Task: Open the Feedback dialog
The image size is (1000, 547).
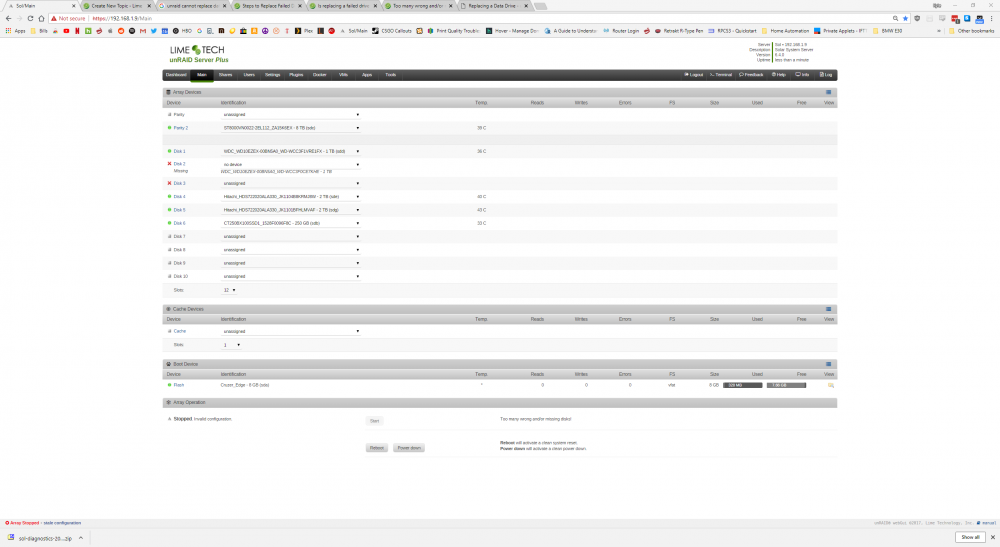Action: coord(751,75)
